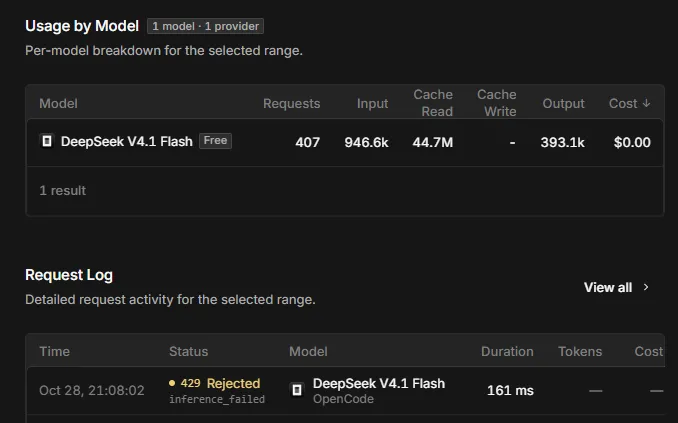Click the Cache Read column header

coord(433,103)
